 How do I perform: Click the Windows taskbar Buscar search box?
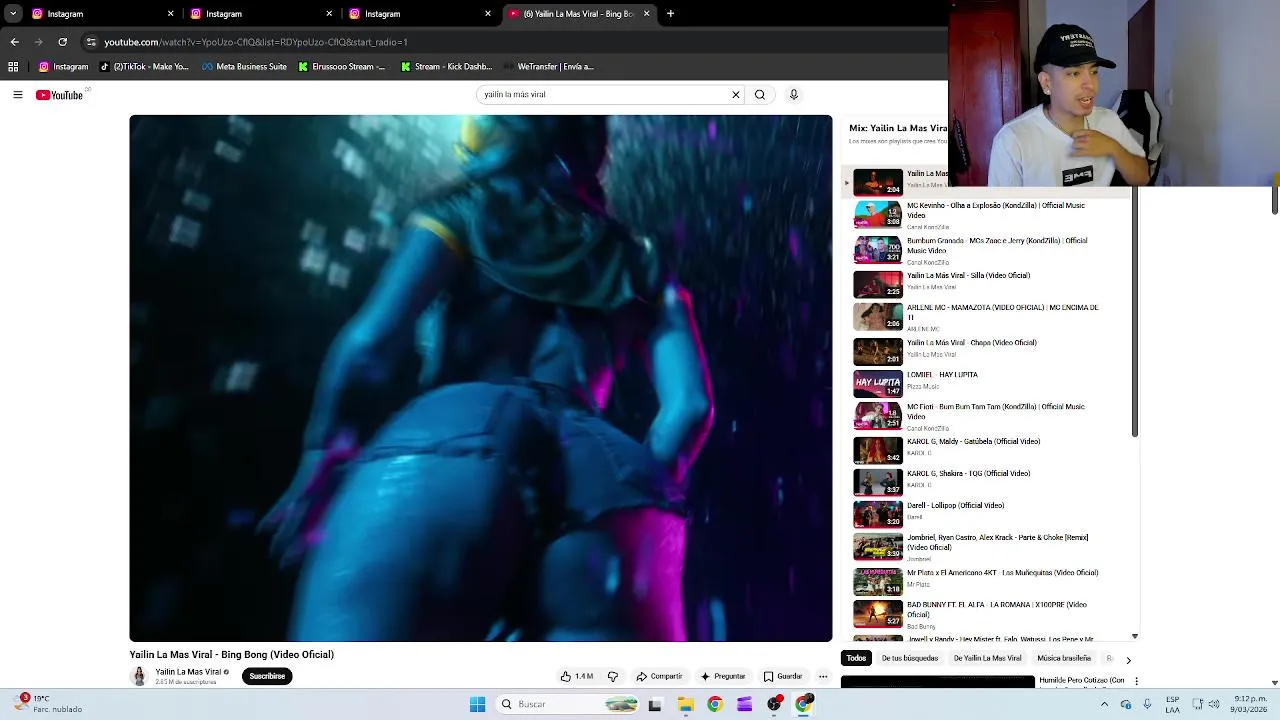(568, 705)
